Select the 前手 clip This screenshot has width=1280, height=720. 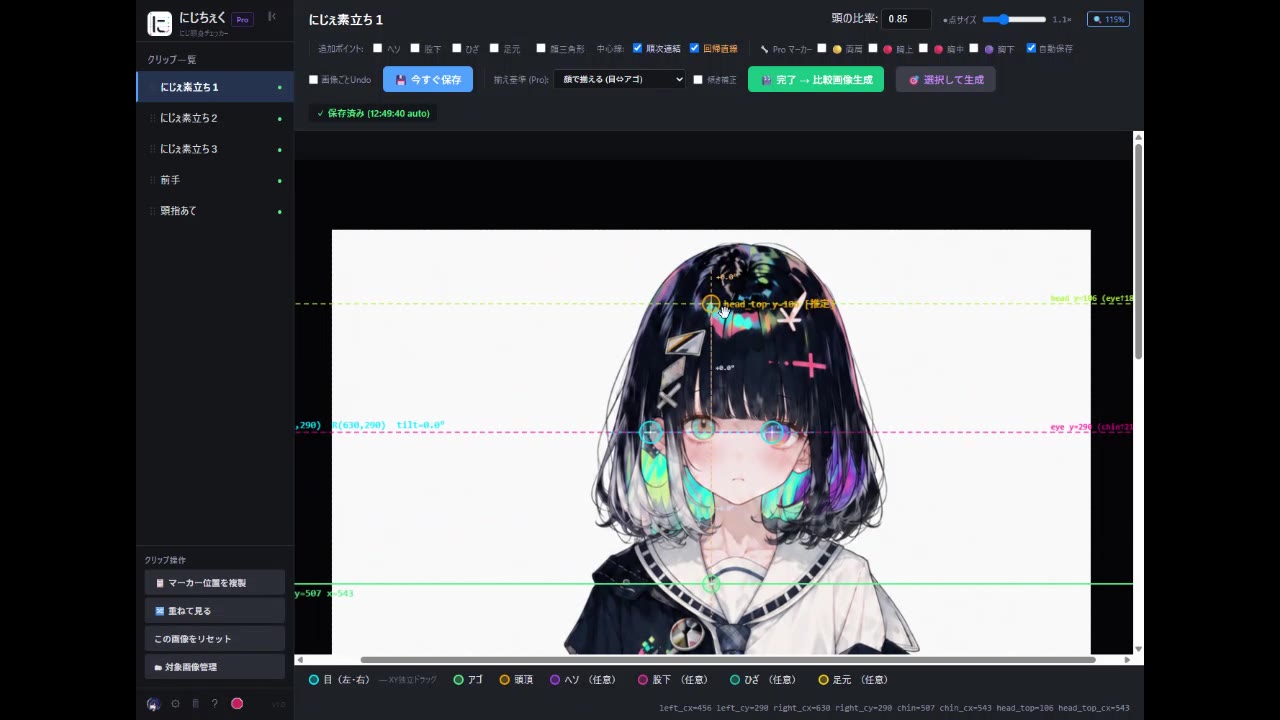pos(215,180)
